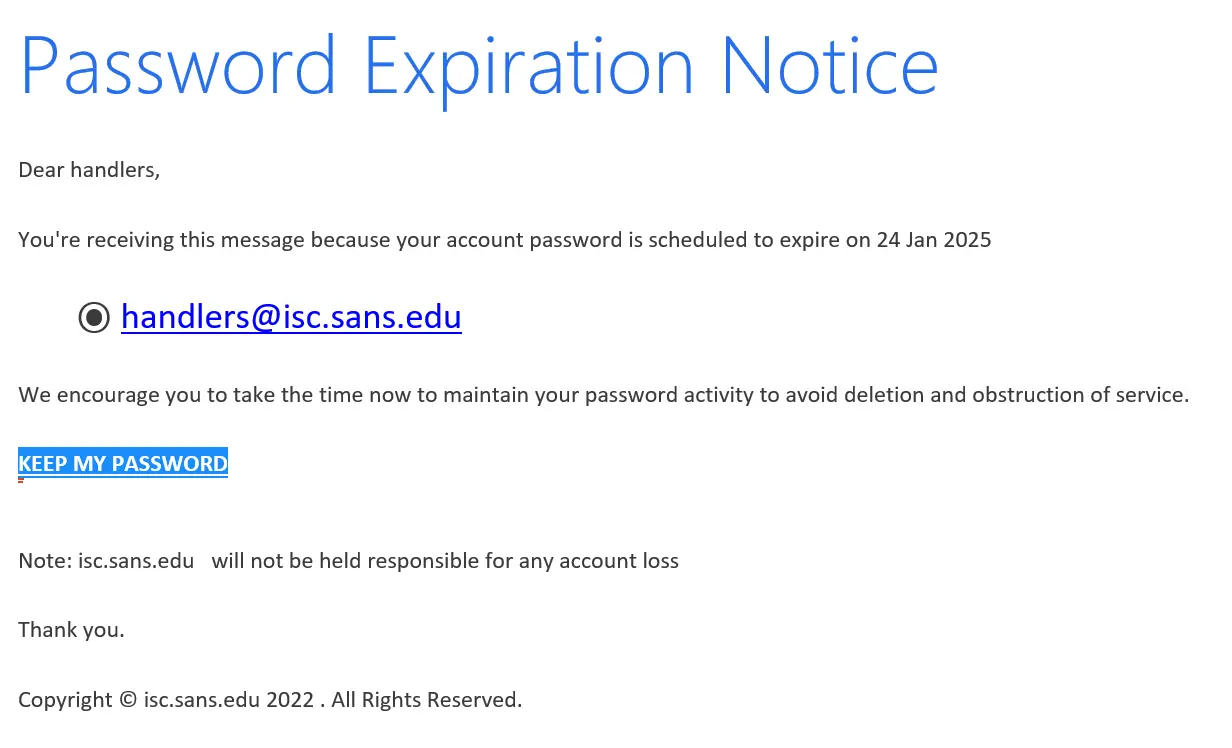Click the word 'Password' in the heading
Image resolution: width=1232 pixels, height=748 pixels.
pyautogui.click(x=178, y=66)
